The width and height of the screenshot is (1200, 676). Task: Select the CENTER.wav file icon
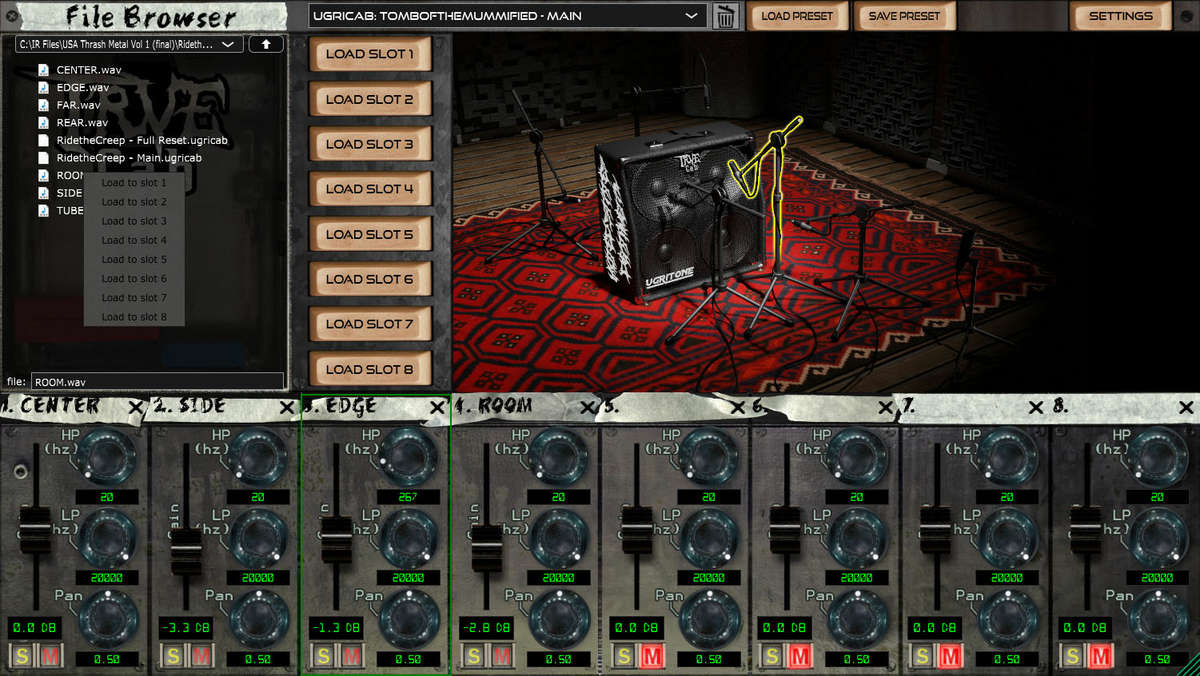pyautogui.click(x=44, y=70)
